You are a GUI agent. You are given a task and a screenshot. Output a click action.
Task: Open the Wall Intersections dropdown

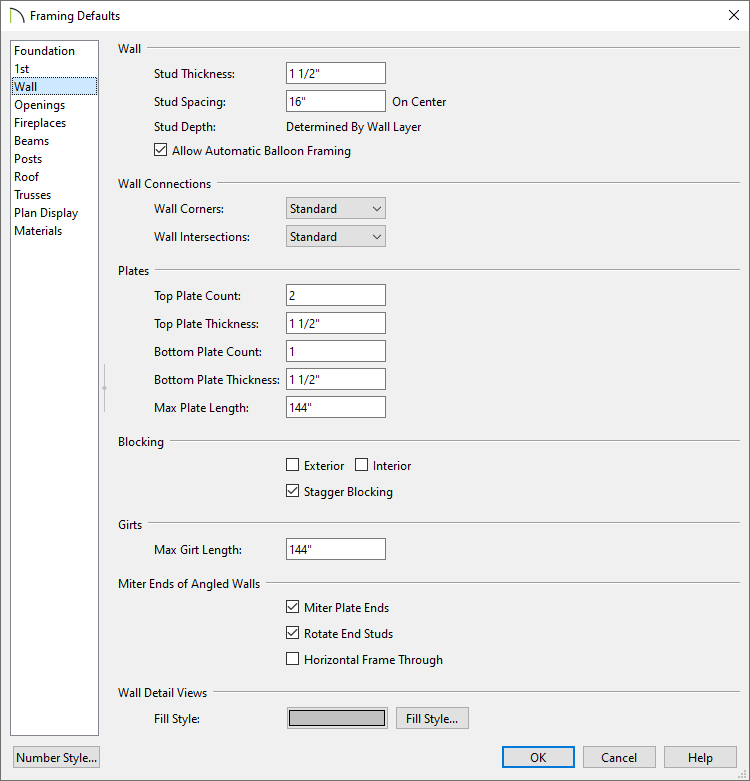[336, 236]
